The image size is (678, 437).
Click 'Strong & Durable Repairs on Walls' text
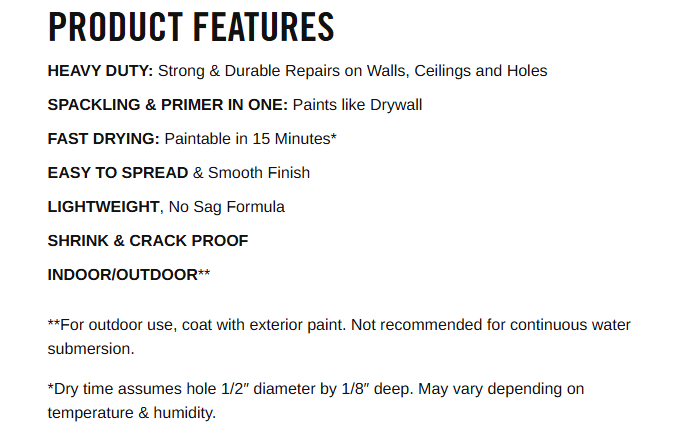click(284, 71)
